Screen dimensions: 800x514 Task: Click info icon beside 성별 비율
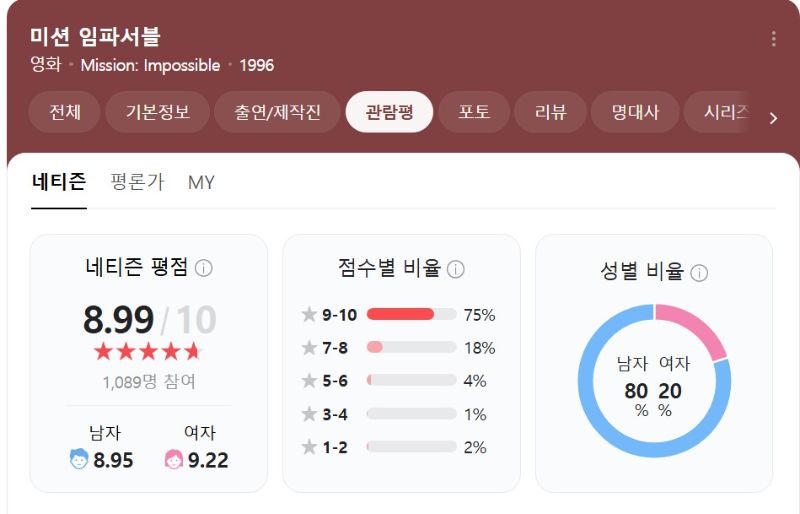pyautogui.click(x=699, y=273)
